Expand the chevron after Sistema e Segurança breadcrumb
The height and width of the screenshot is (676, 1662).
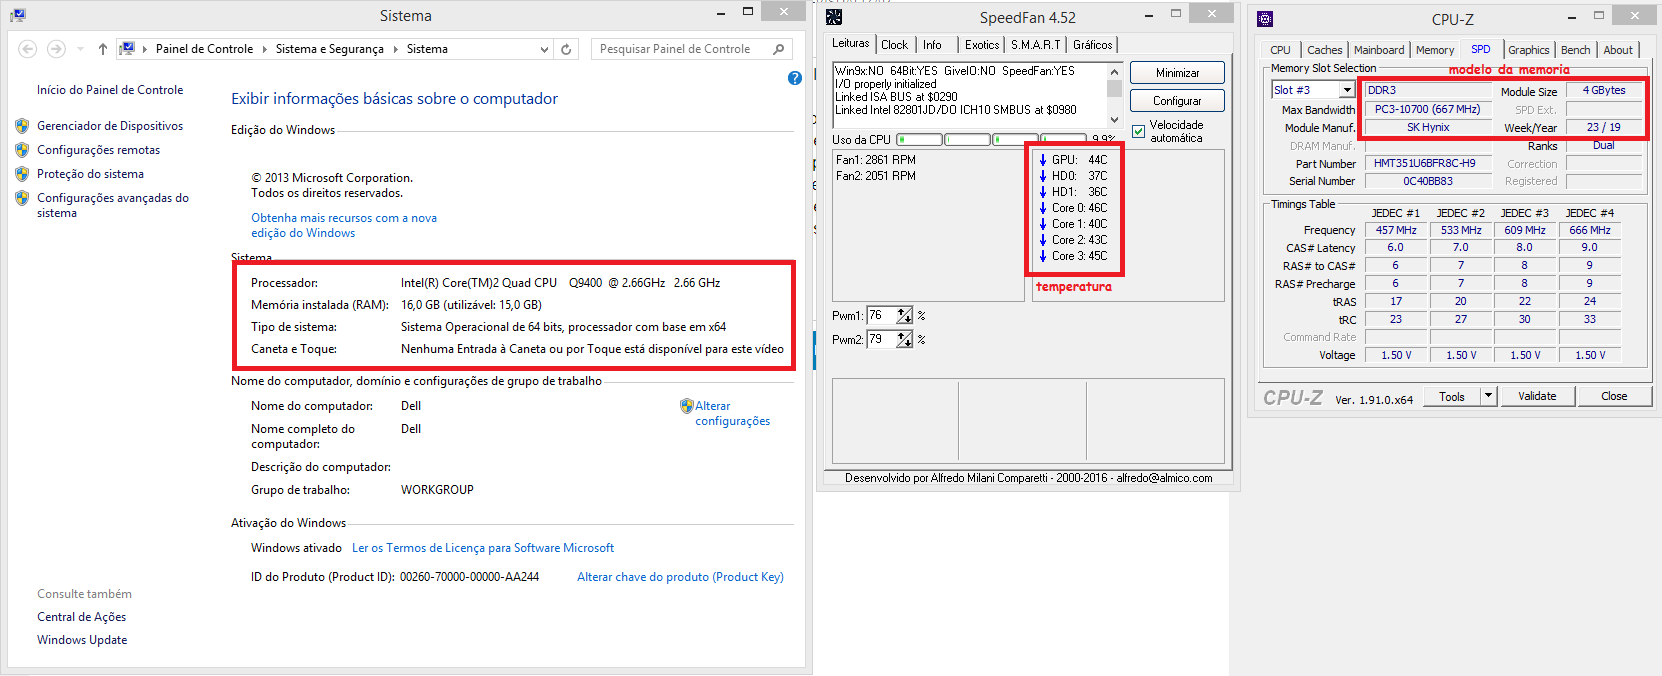click(395, 49)
